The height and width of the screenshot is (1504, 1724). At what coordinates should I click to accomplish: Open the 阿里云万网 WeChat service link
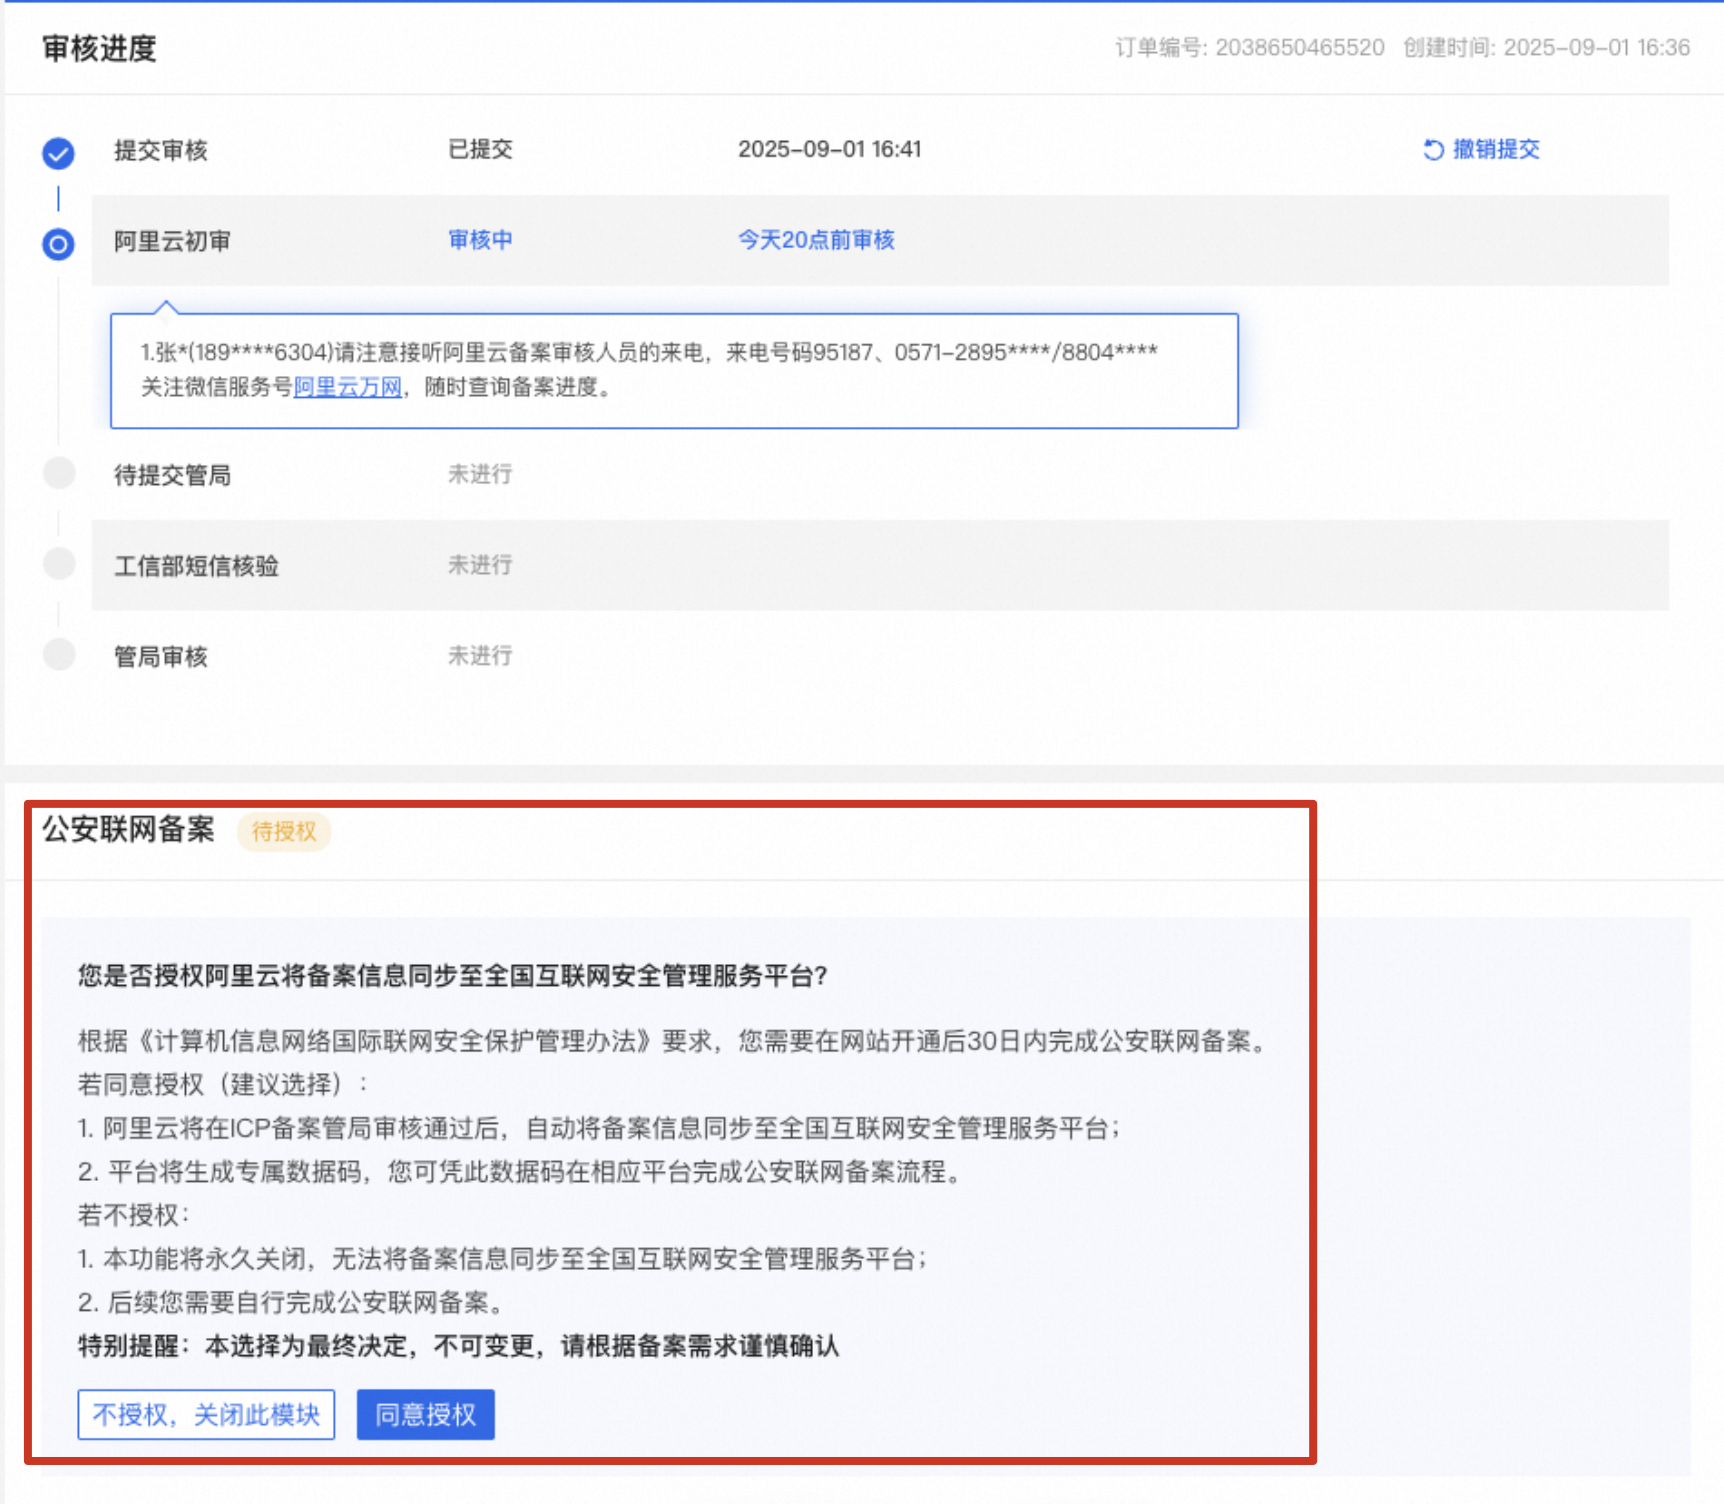[x=347, y=387]
